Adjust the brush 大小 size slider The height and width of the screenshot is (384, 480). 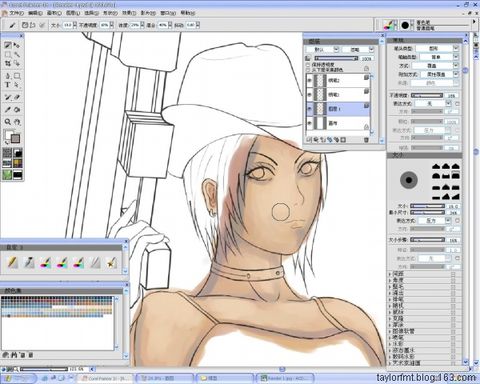click(x=428, y=206)
